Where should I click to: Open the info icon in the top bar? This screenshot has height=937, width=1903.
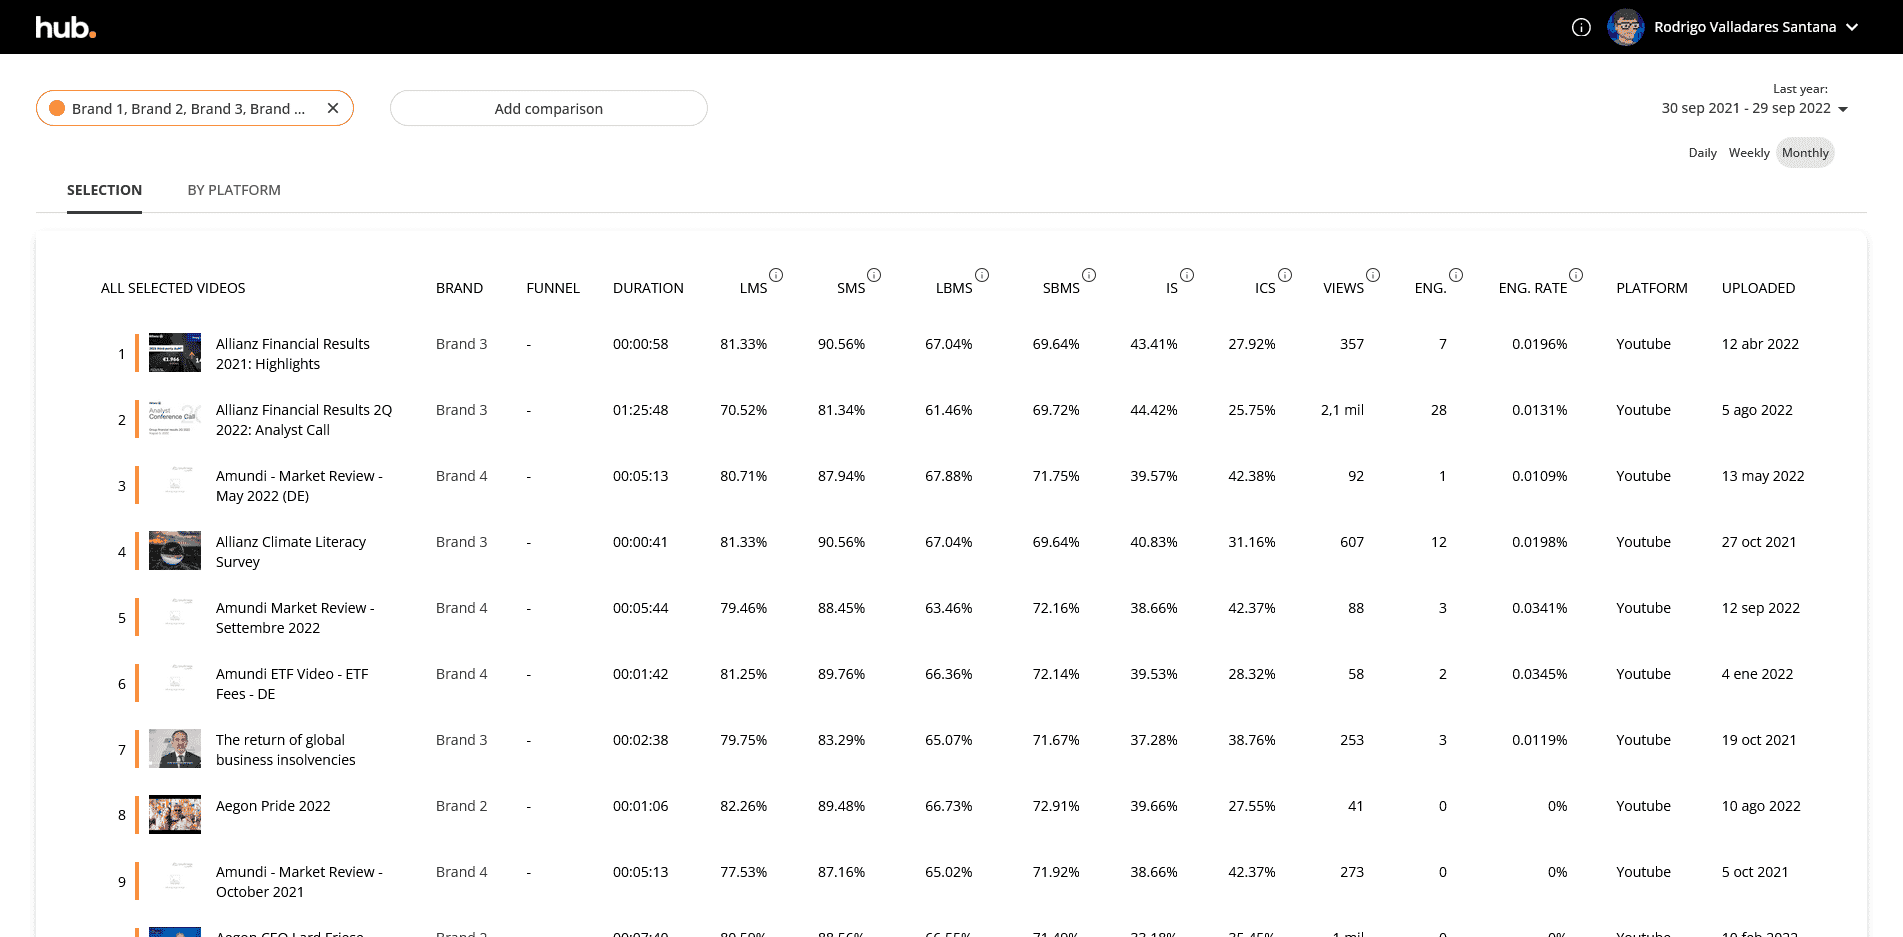[x=1581, y=27]
